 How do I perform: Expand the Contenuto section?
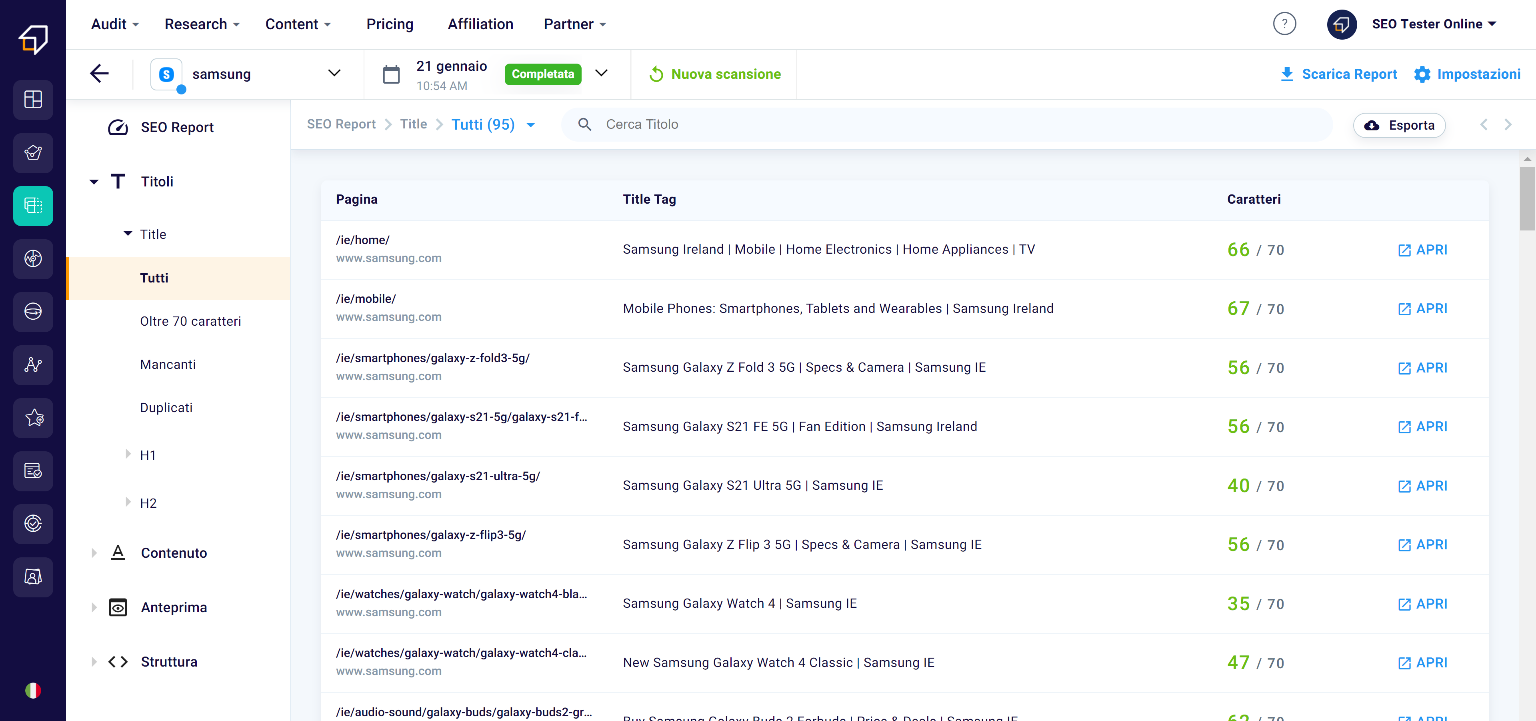pyautogui.click(x=95, y=553)
